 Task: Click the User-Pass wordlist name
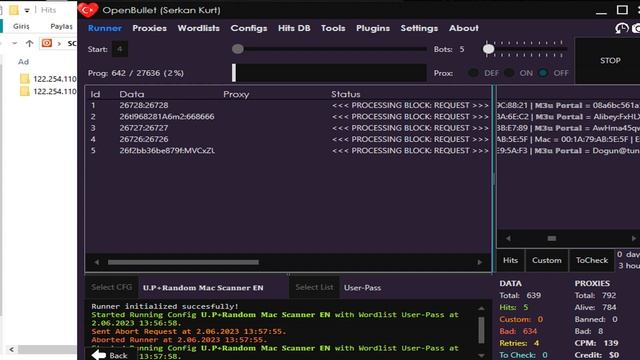(x=362, y=288)
